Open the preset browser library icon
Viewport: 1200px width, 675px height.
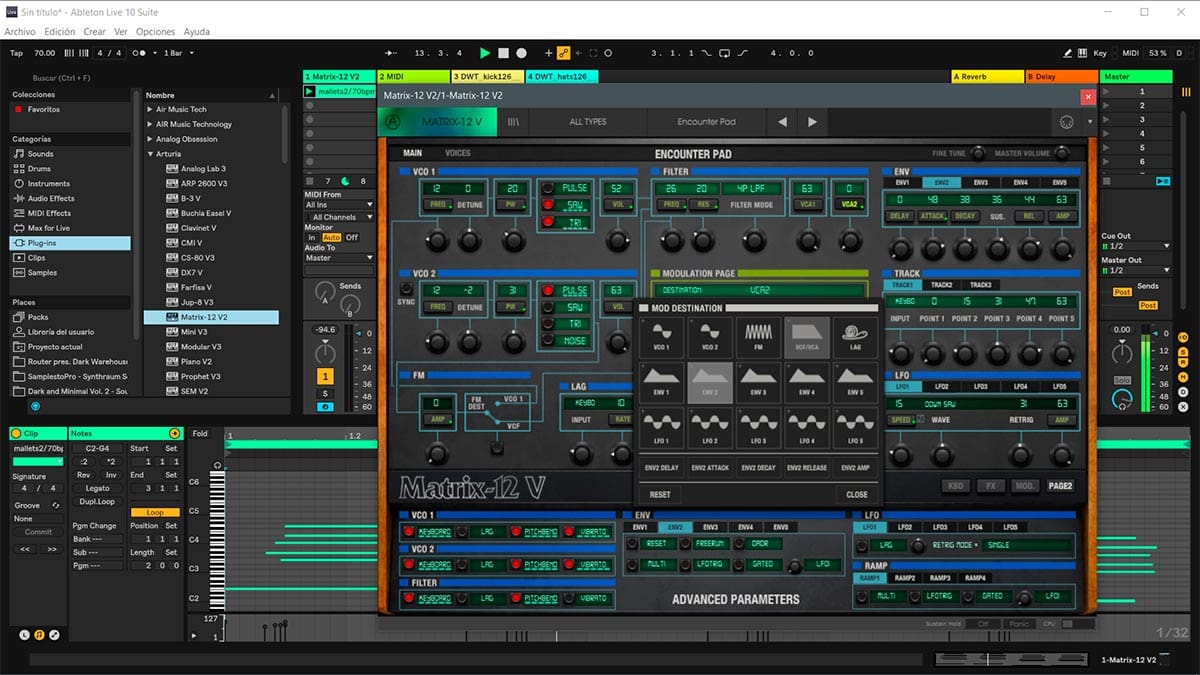click(514, 122)
